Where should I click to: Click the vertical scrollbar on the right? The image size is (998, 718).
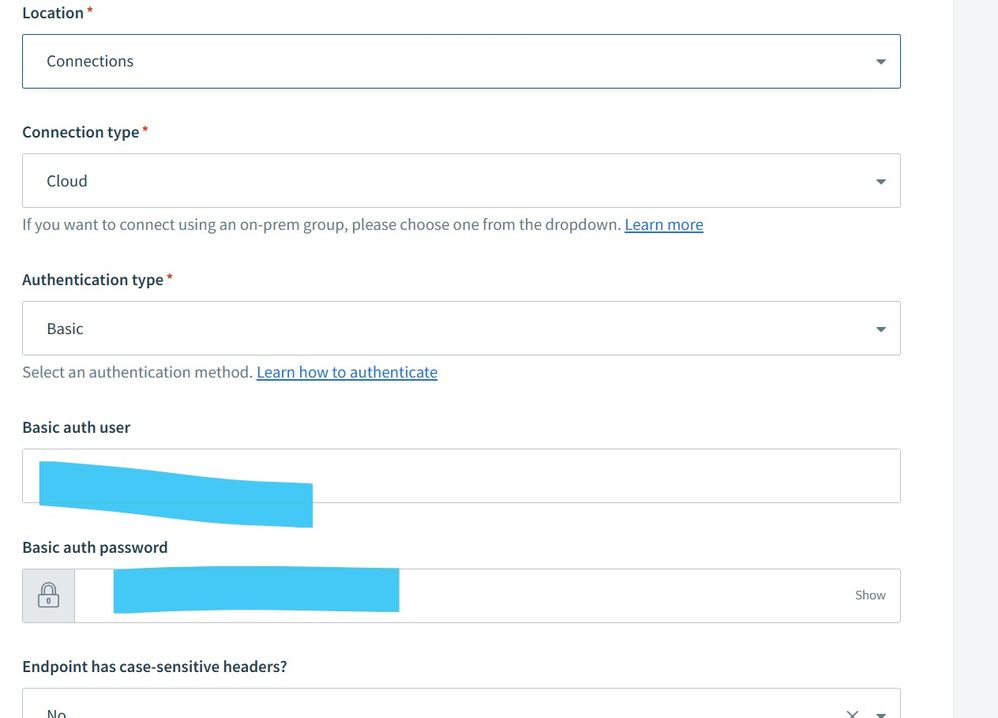point(975,359)
